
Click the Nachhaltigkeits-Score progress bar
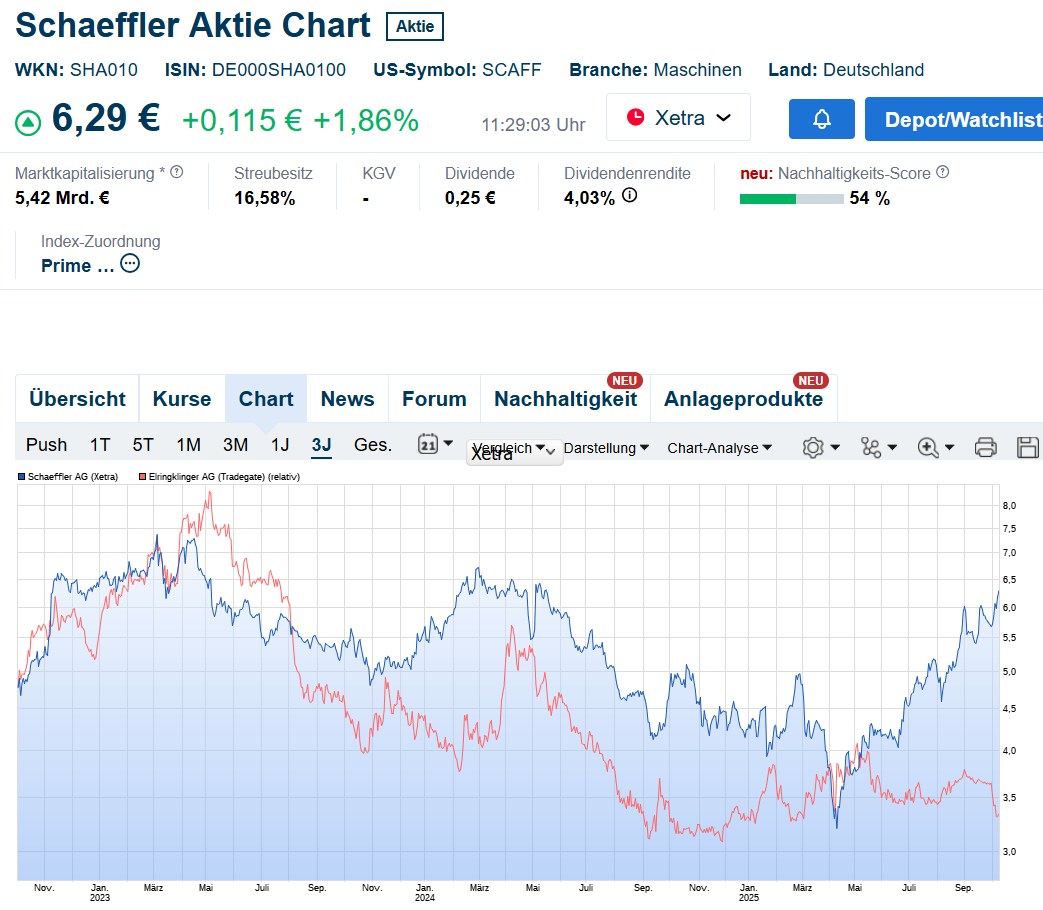(x=791, y=198)
